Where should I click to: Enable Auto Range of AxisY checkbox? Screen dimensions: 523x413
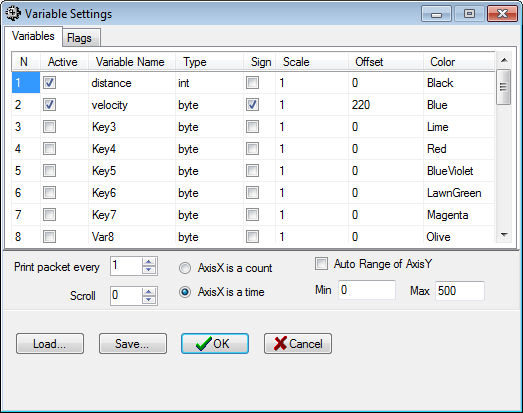[x=321, y=264]
